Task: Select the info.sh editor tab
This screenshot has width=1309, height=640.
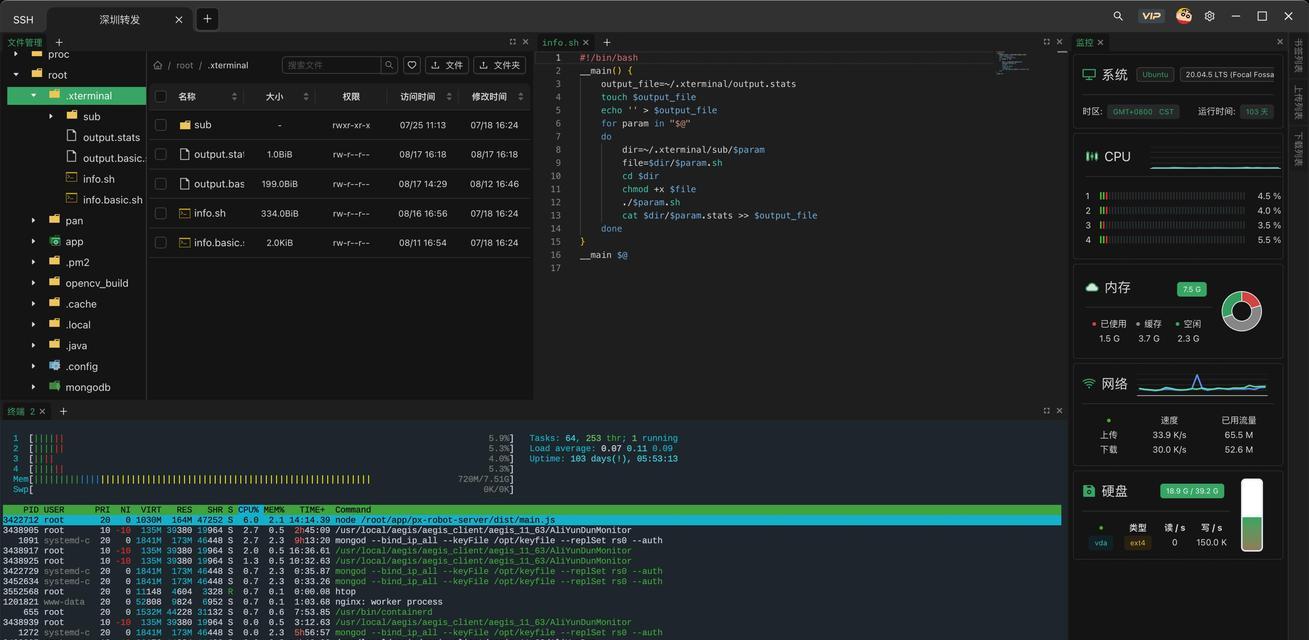Action: coord(560,43)
